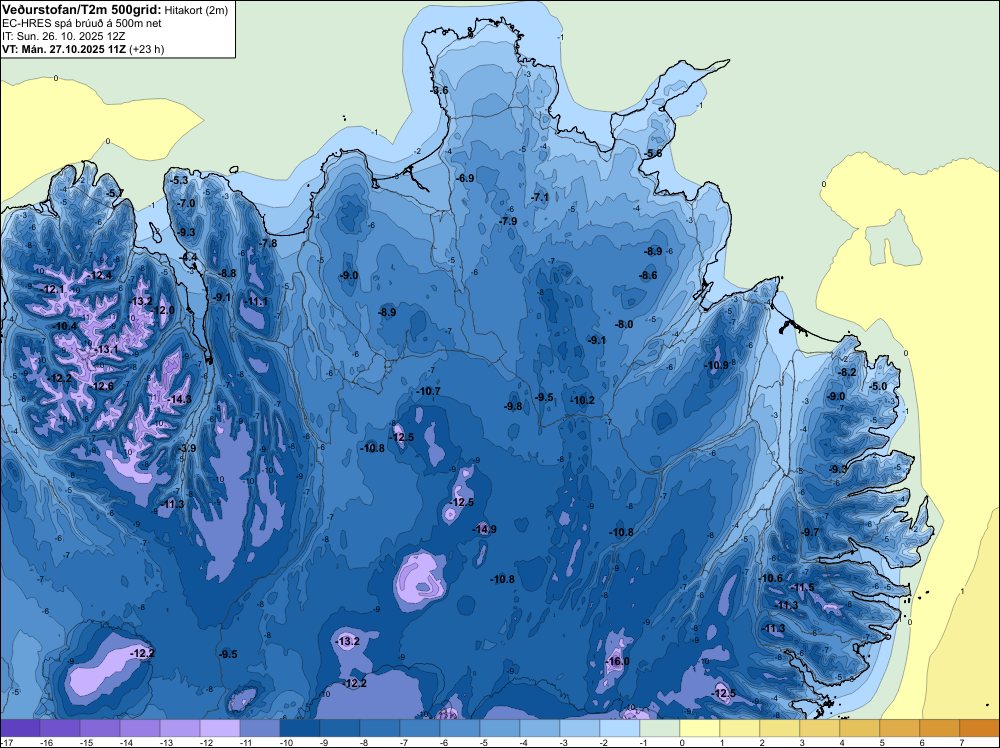The height and width of the screenshot is (748, 1000).
Task: Click the -5.6 temperature value on map
Action: 653,154
